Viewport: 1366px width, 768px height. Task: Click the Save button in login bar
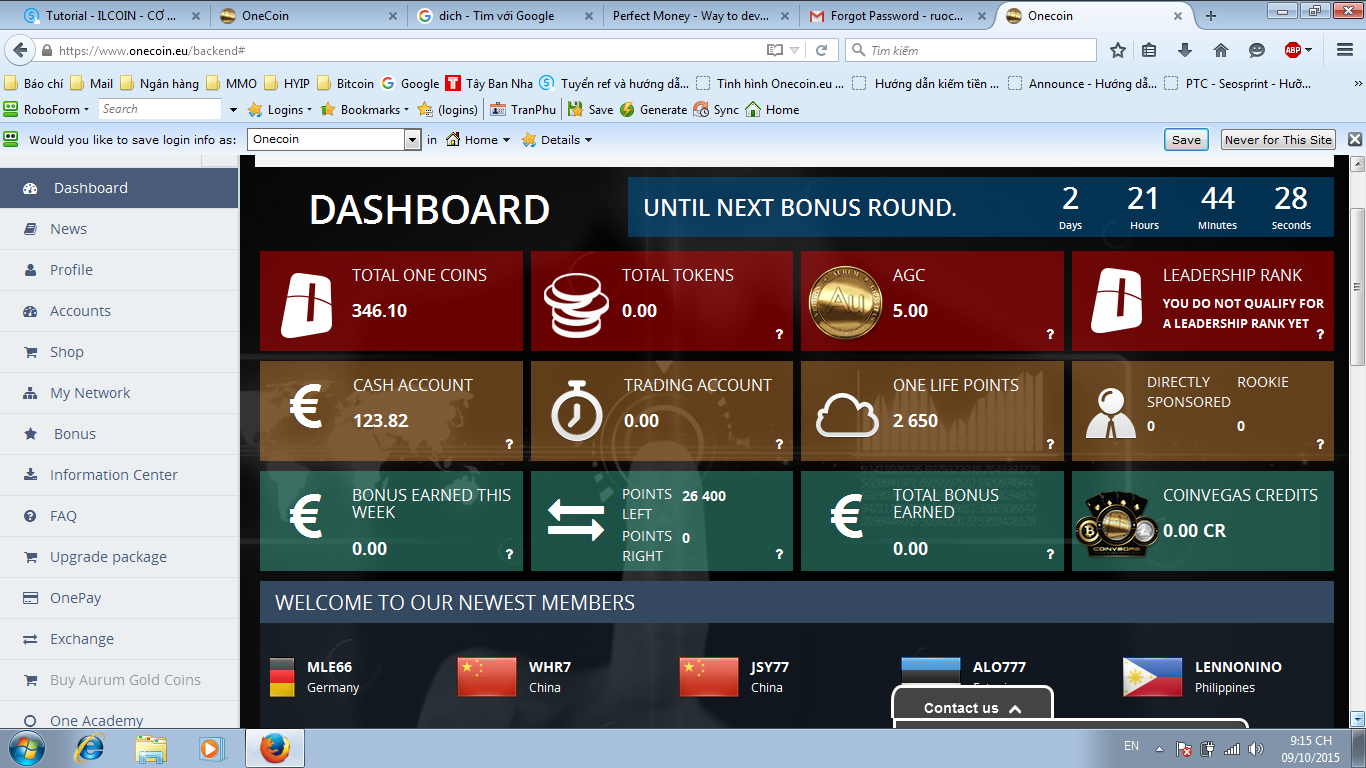coord(1186,140)
